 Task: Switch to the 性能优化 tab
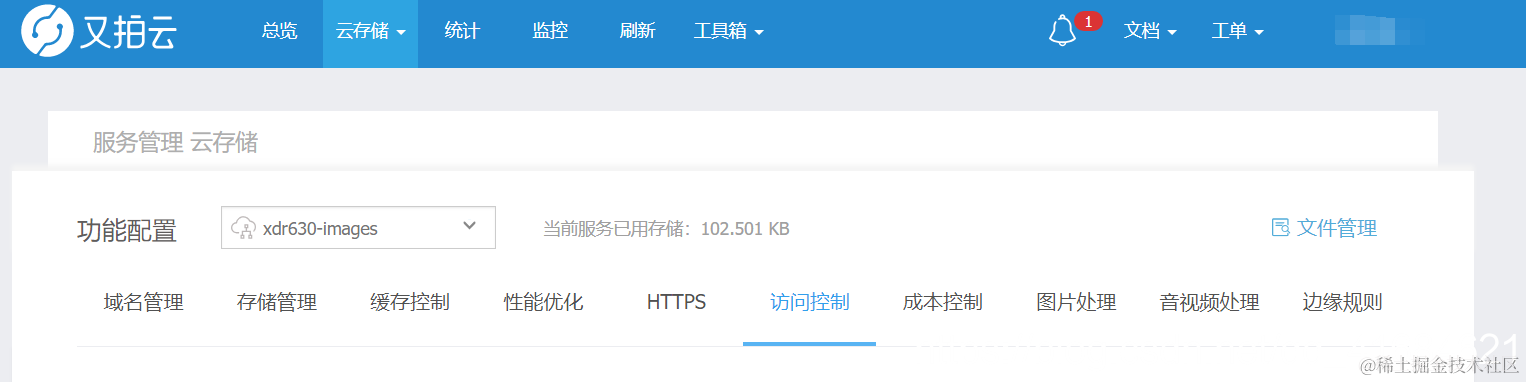pyautogui.click(x=543, y=302)
